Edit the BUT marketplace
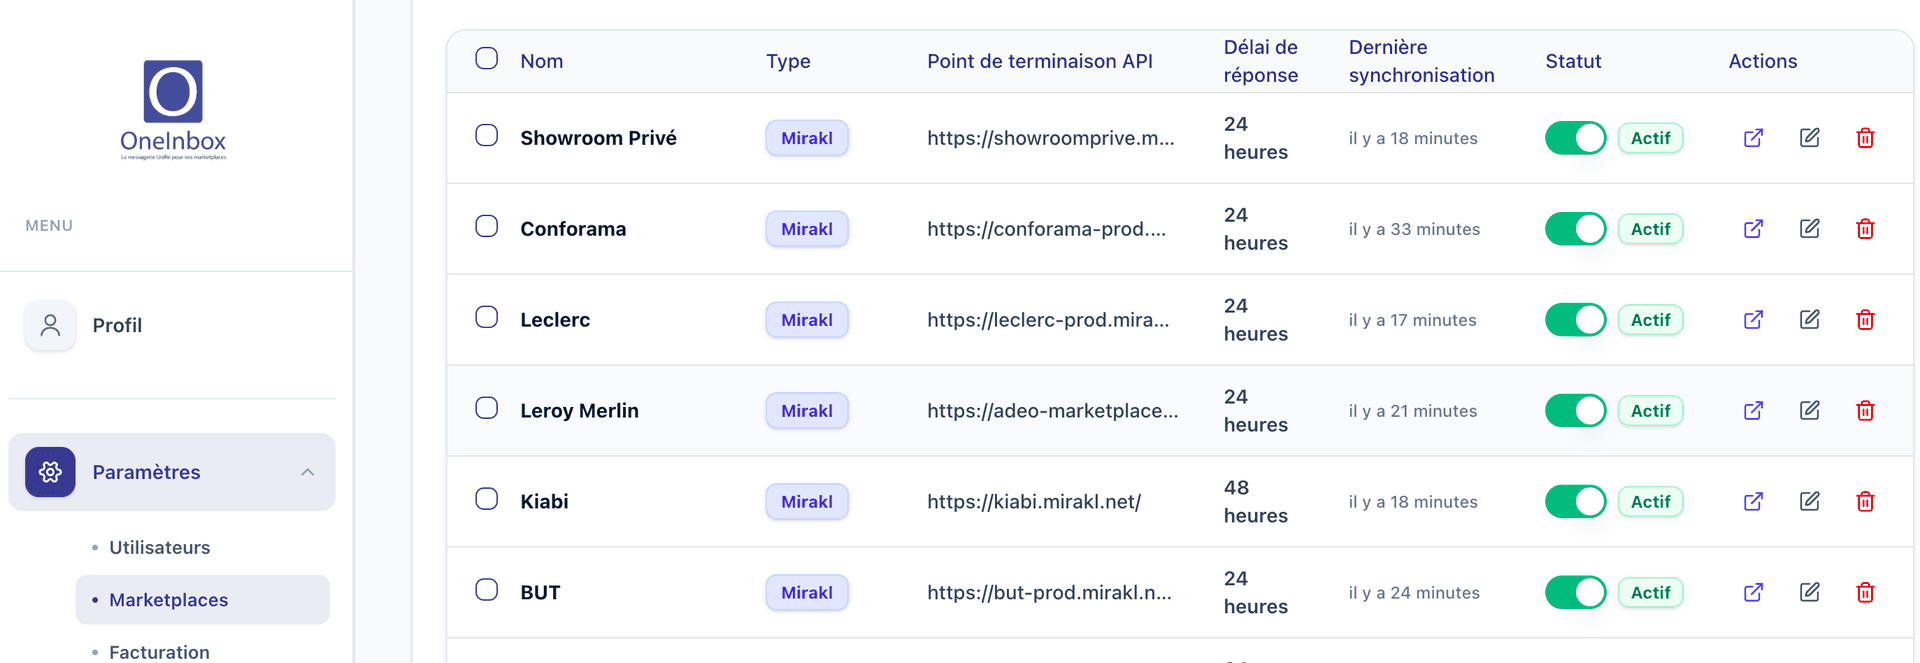Viewport: 1920px width, 663px height. tap(1810, 593)
